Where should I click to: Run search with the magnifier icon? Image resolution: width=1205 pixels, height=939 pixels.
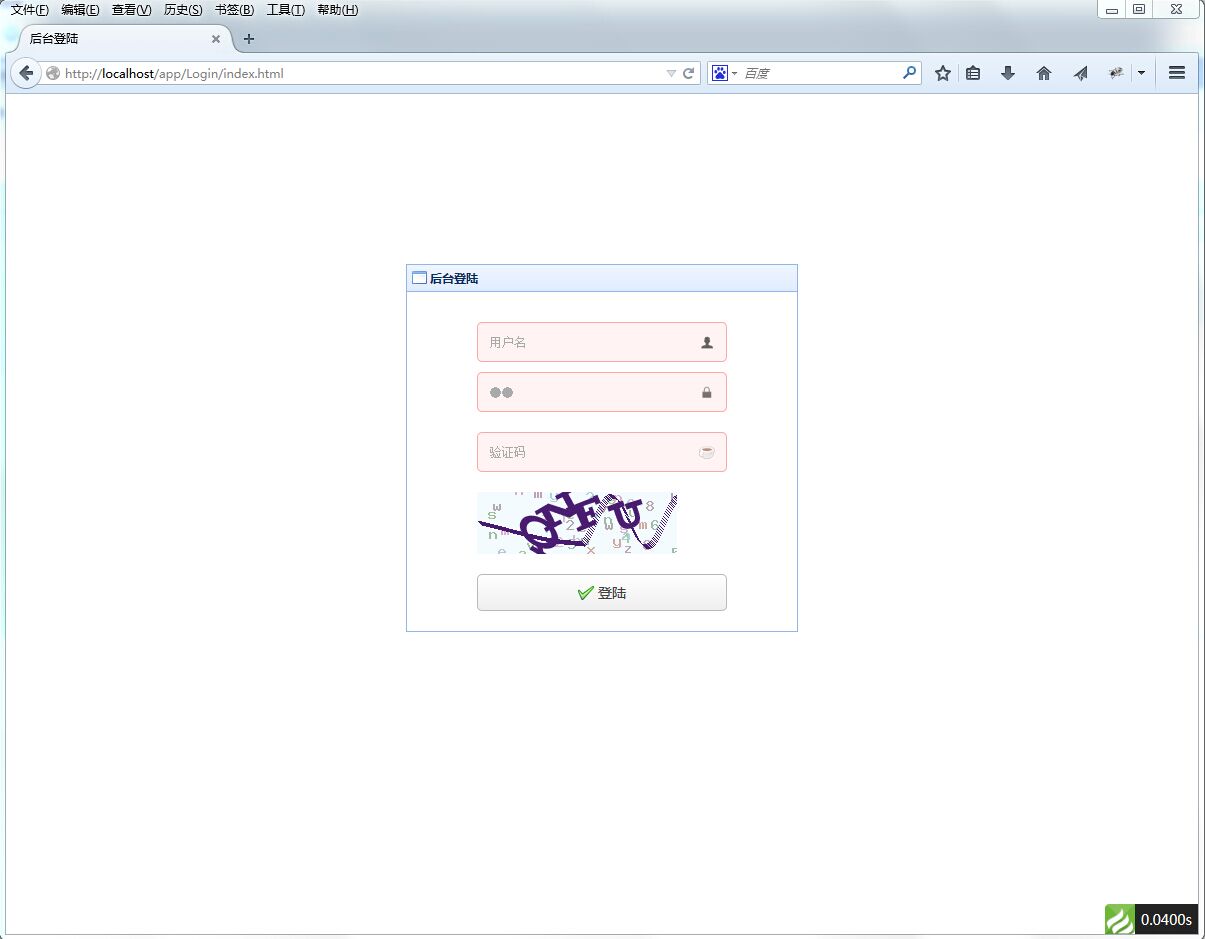point(909,73)
